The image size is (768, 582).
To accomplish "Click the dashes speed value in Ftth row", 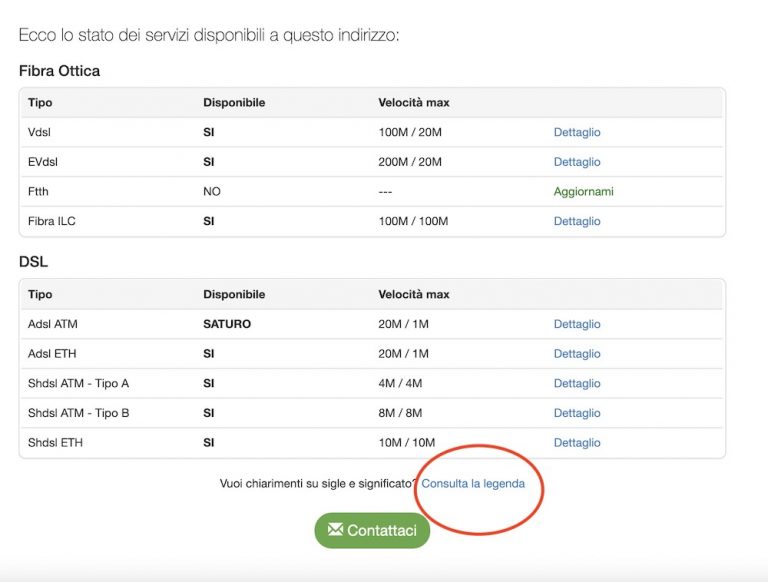I will point(385,192).
